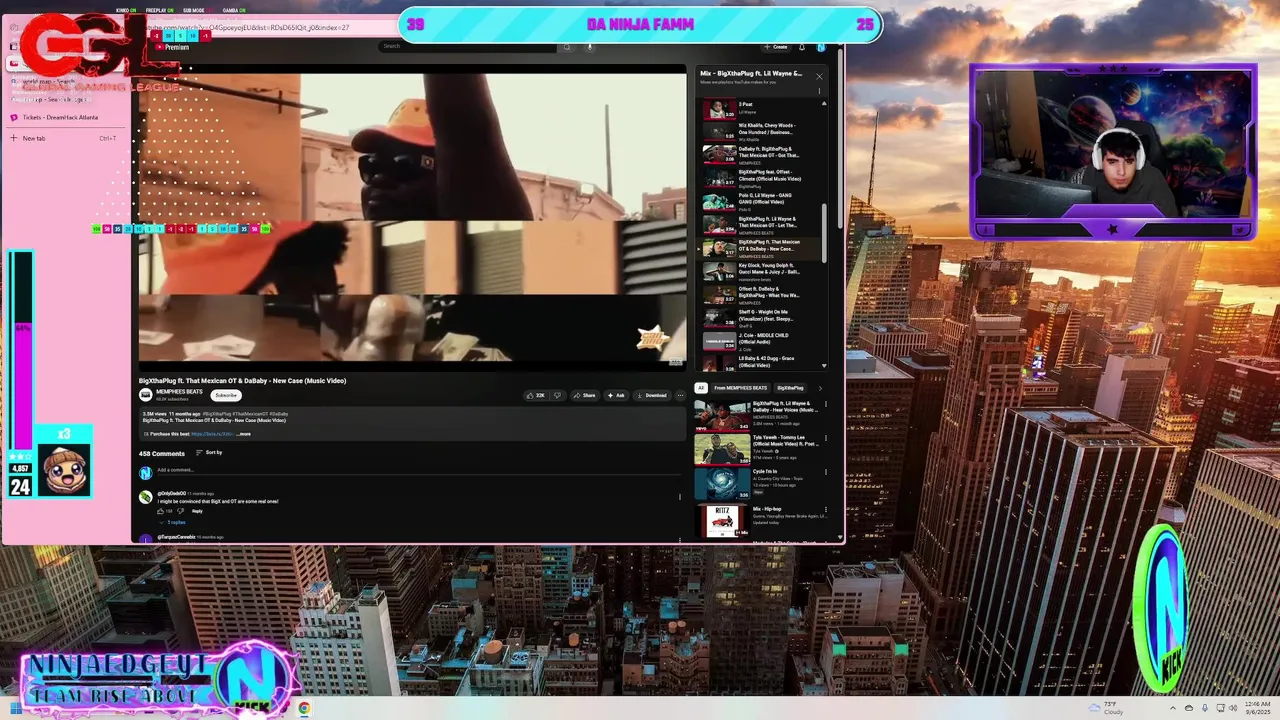Click the #BigXthaPlug hashtag link

215,413
